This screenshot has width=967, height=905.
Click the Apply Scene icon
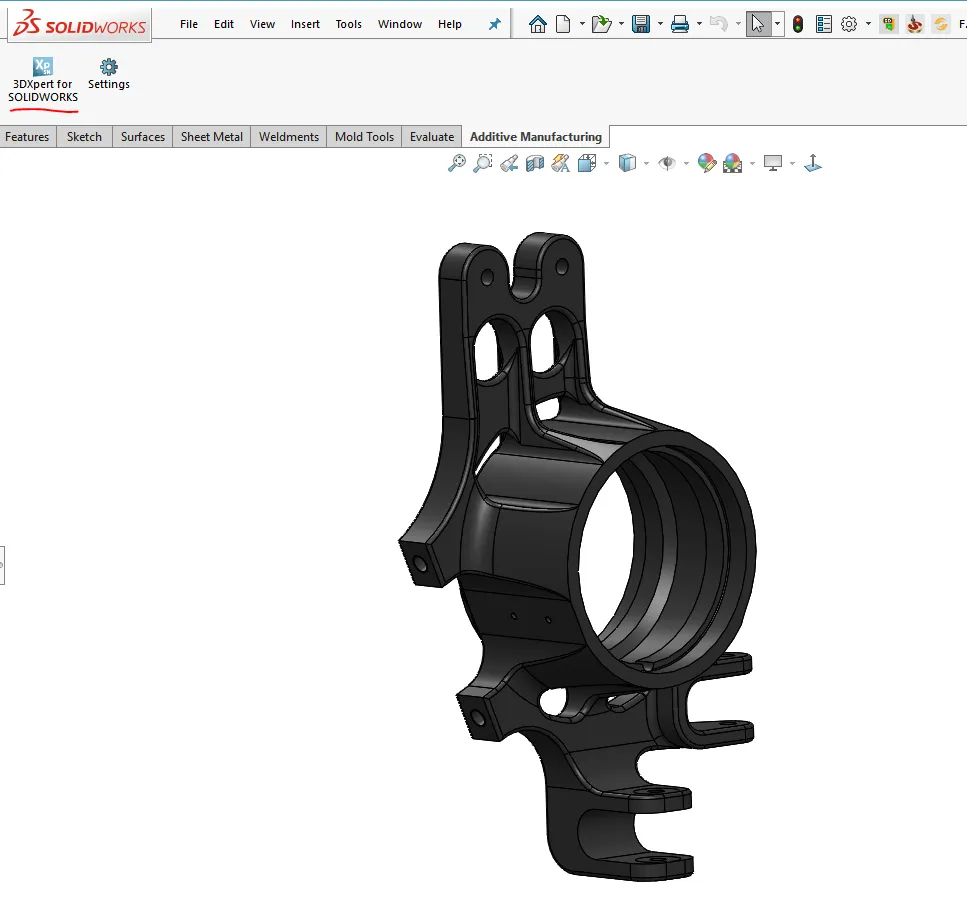tap(731, 163)
